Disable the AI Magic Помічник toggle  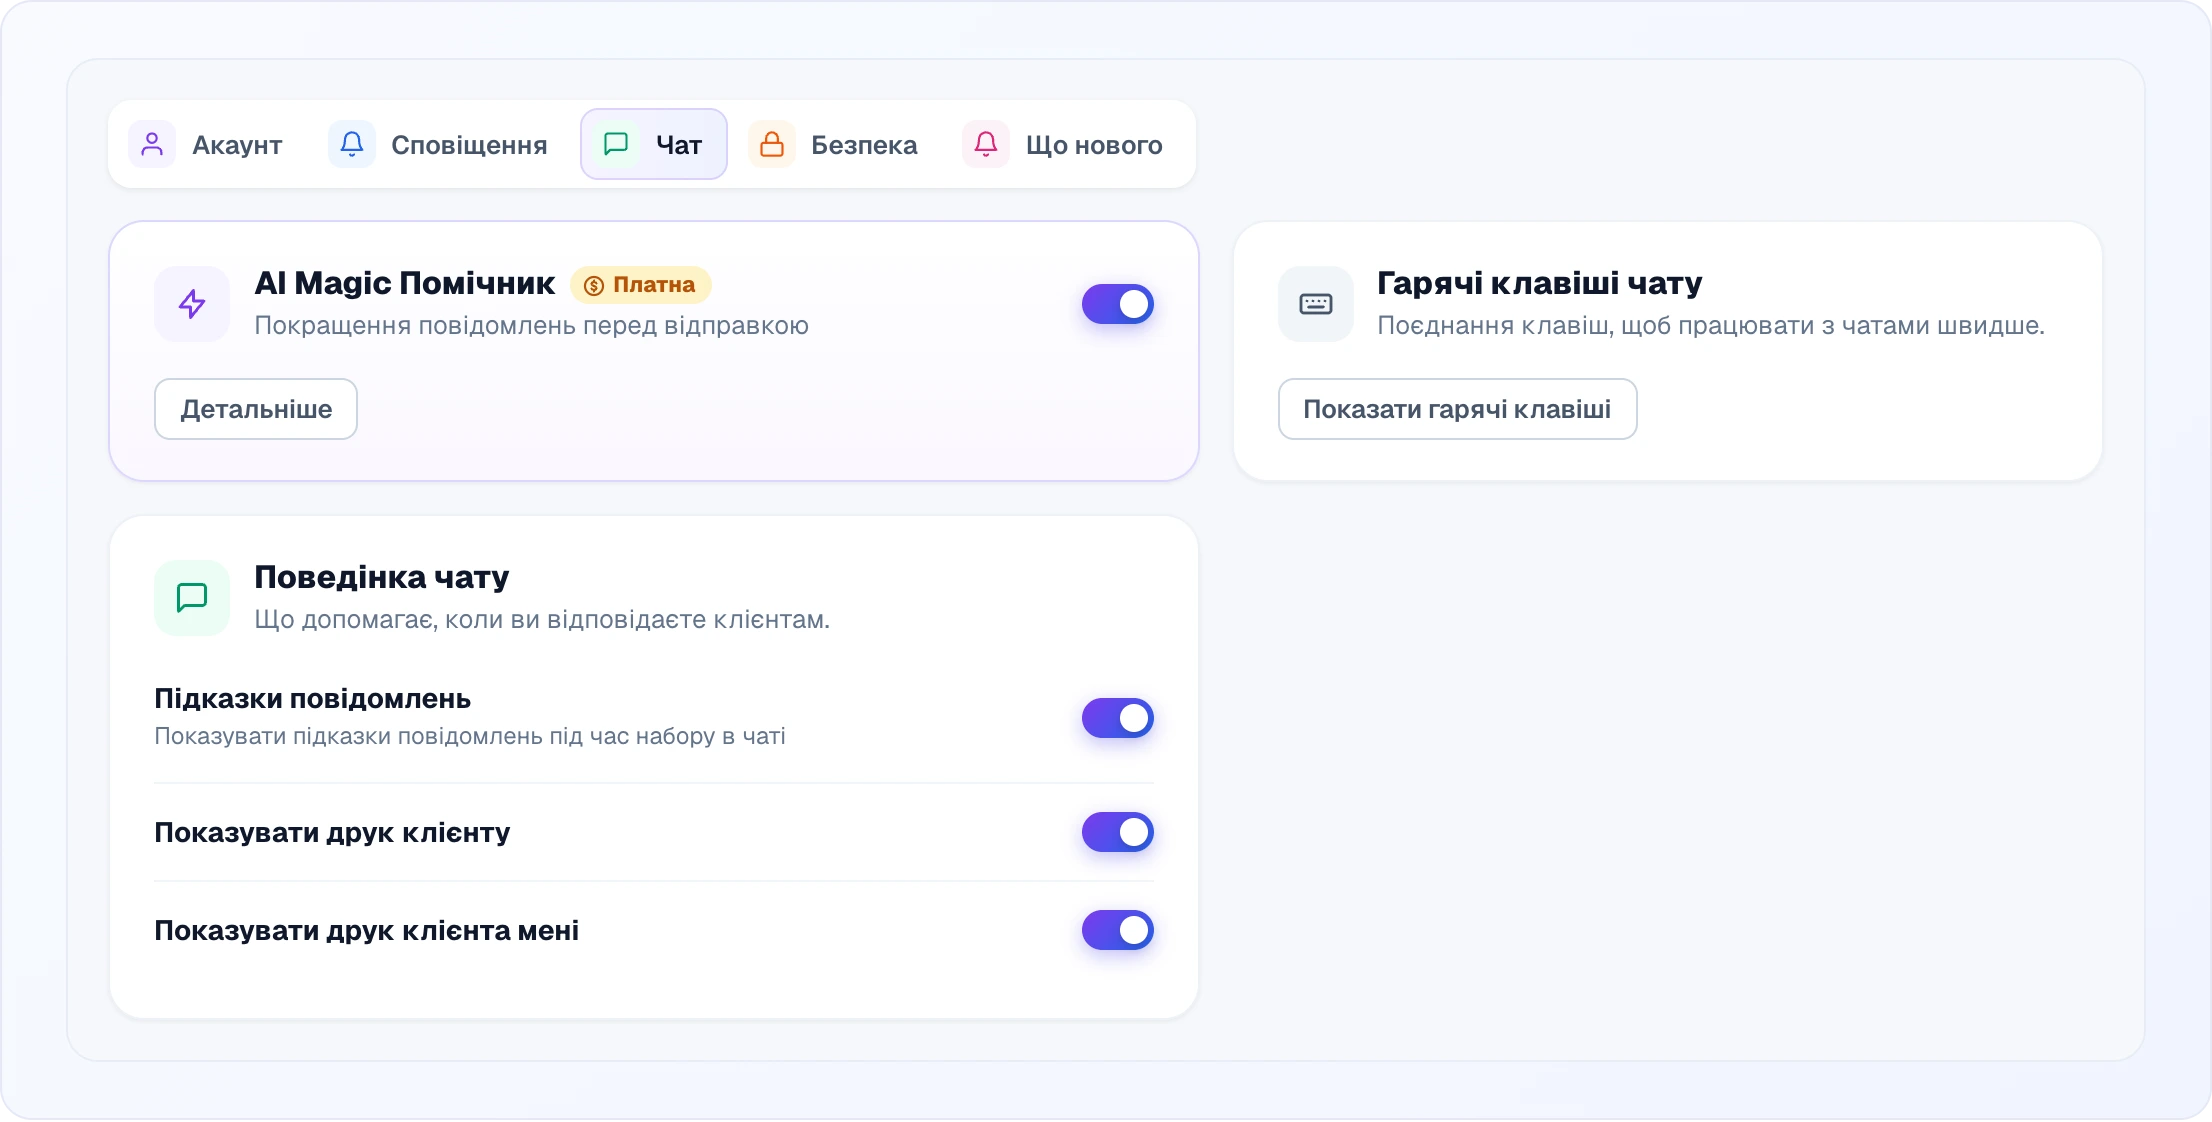(1118, 304)
